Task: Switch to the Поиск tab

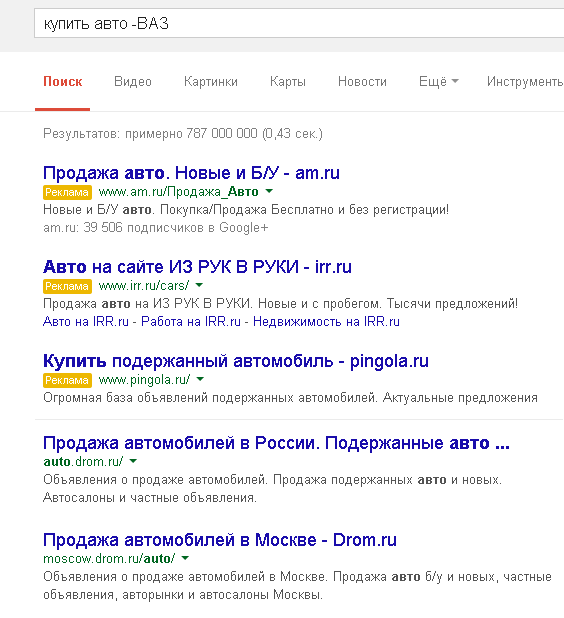Action: pos(63,82)
